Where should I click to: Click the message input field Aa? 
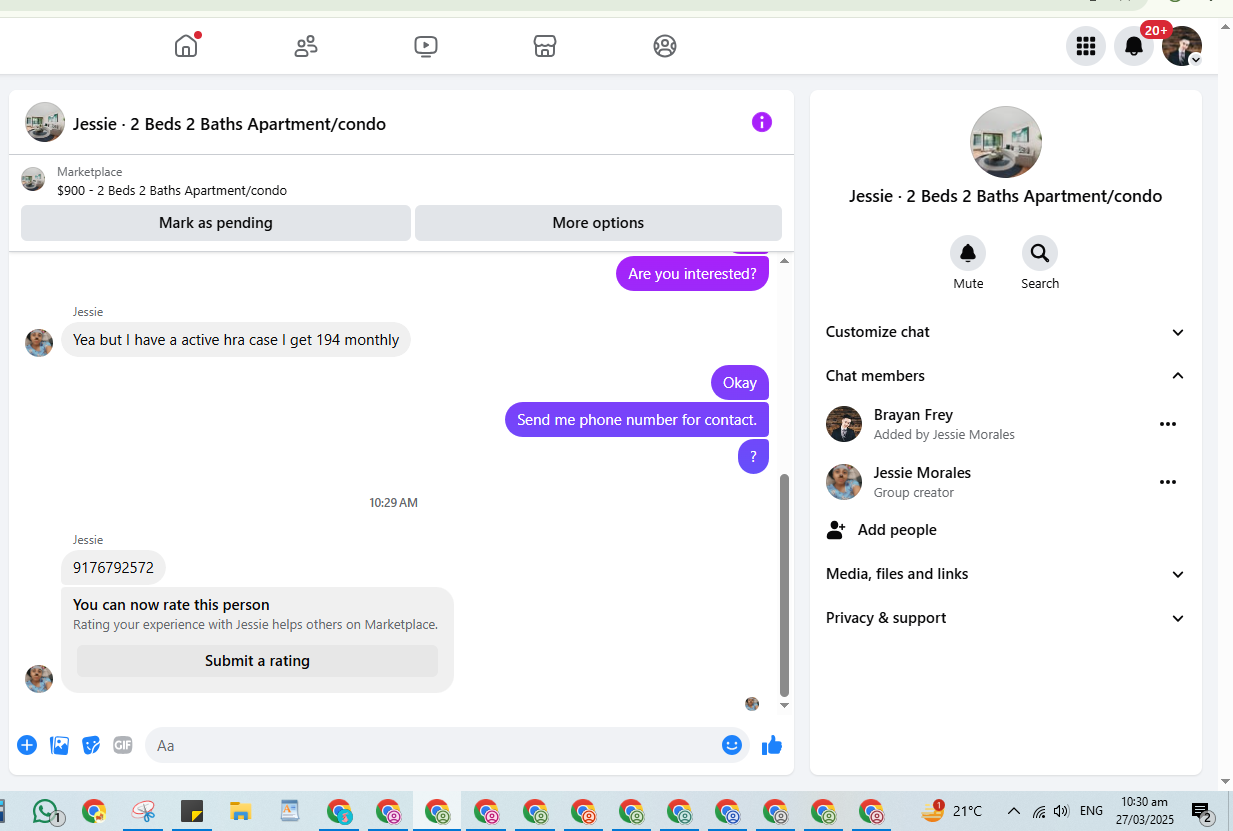point(435,745)
